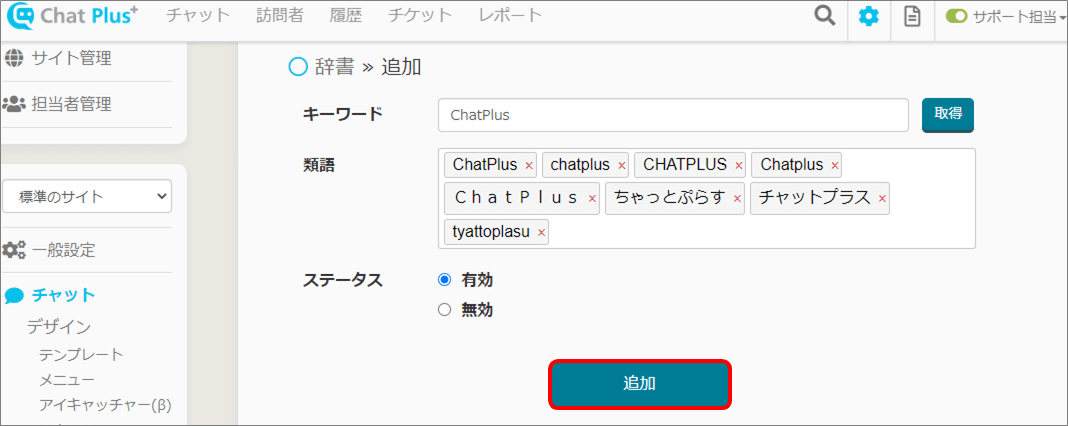Click the gears icon beside 一般設定

pyautogui.click(x=14, y=250)
